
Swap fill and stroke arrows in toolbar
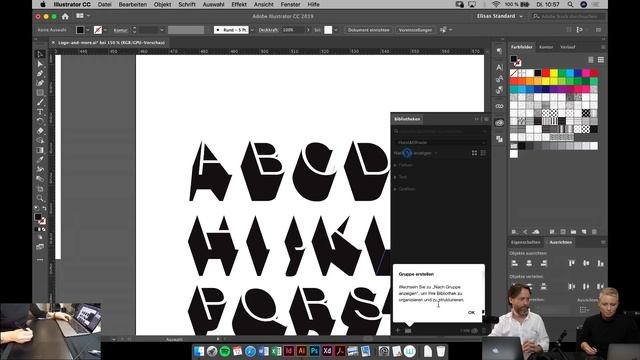tap(44, 209)
